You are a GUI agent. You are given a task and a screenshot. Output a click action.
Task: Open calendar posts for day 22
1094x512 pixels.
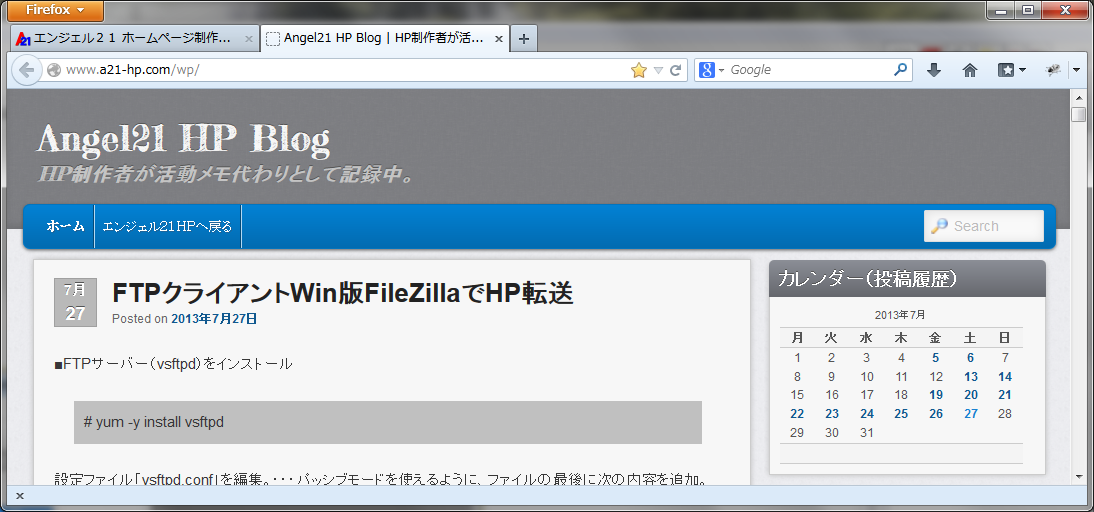(x=797, y=414)
